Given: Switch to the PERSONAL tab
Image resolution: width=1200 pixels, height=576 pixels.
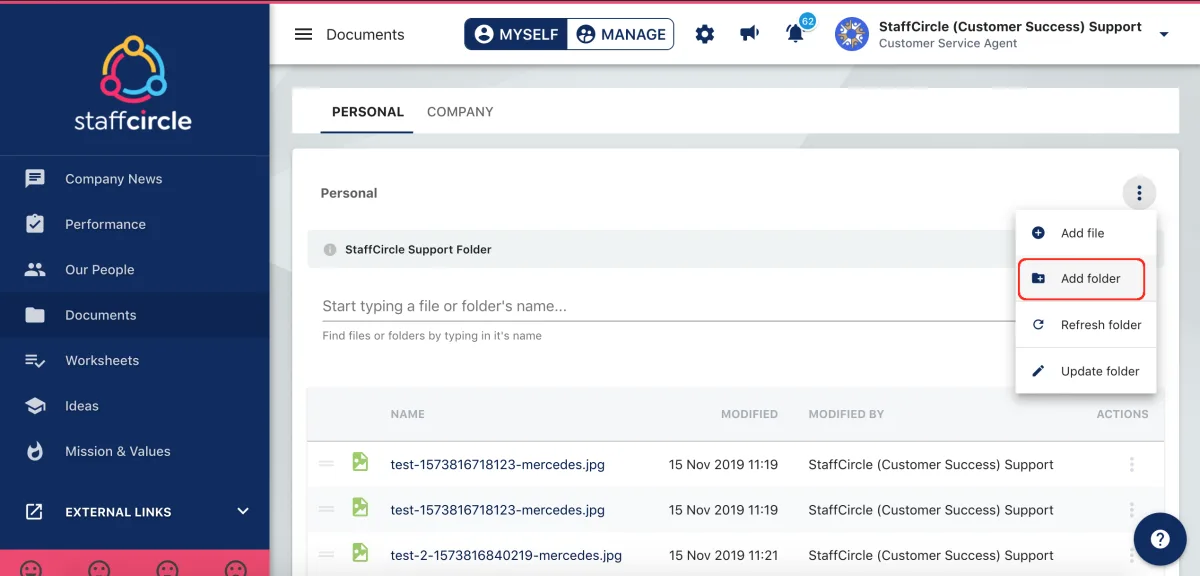Looking at the screenshot, I should (368, 112).
